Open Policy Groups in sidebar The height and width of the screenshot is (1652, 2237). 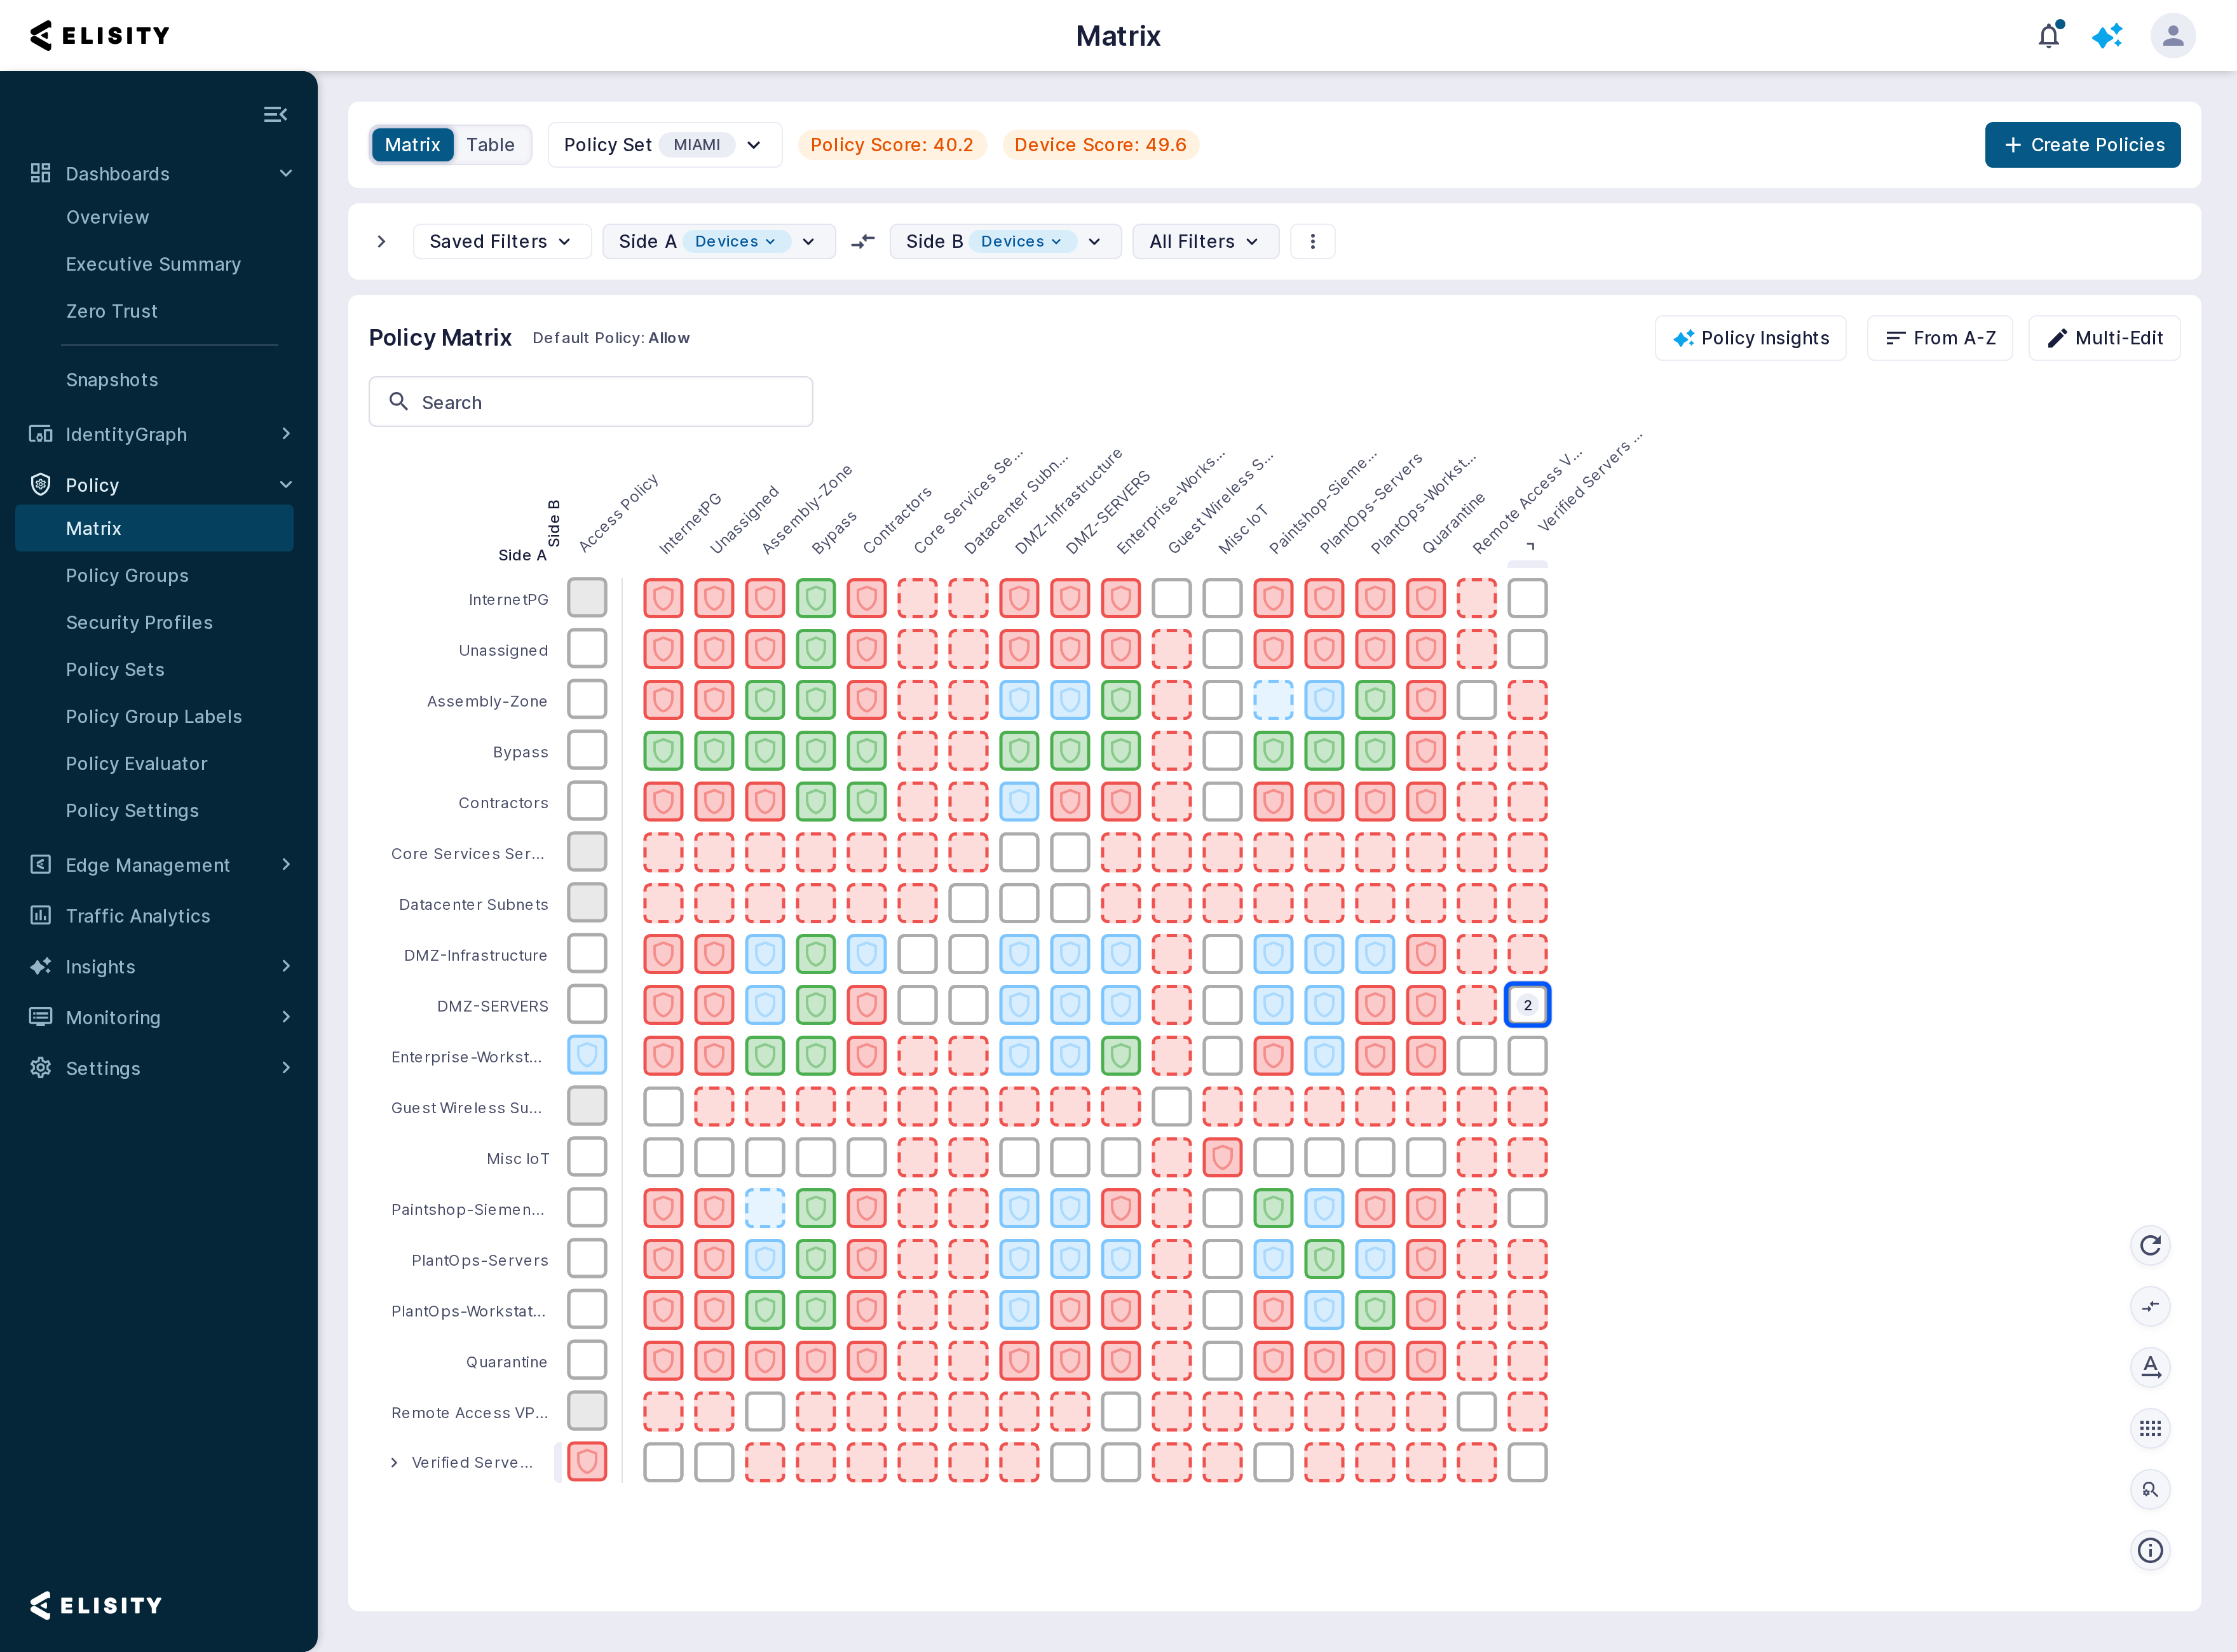[x=127, y=575]
